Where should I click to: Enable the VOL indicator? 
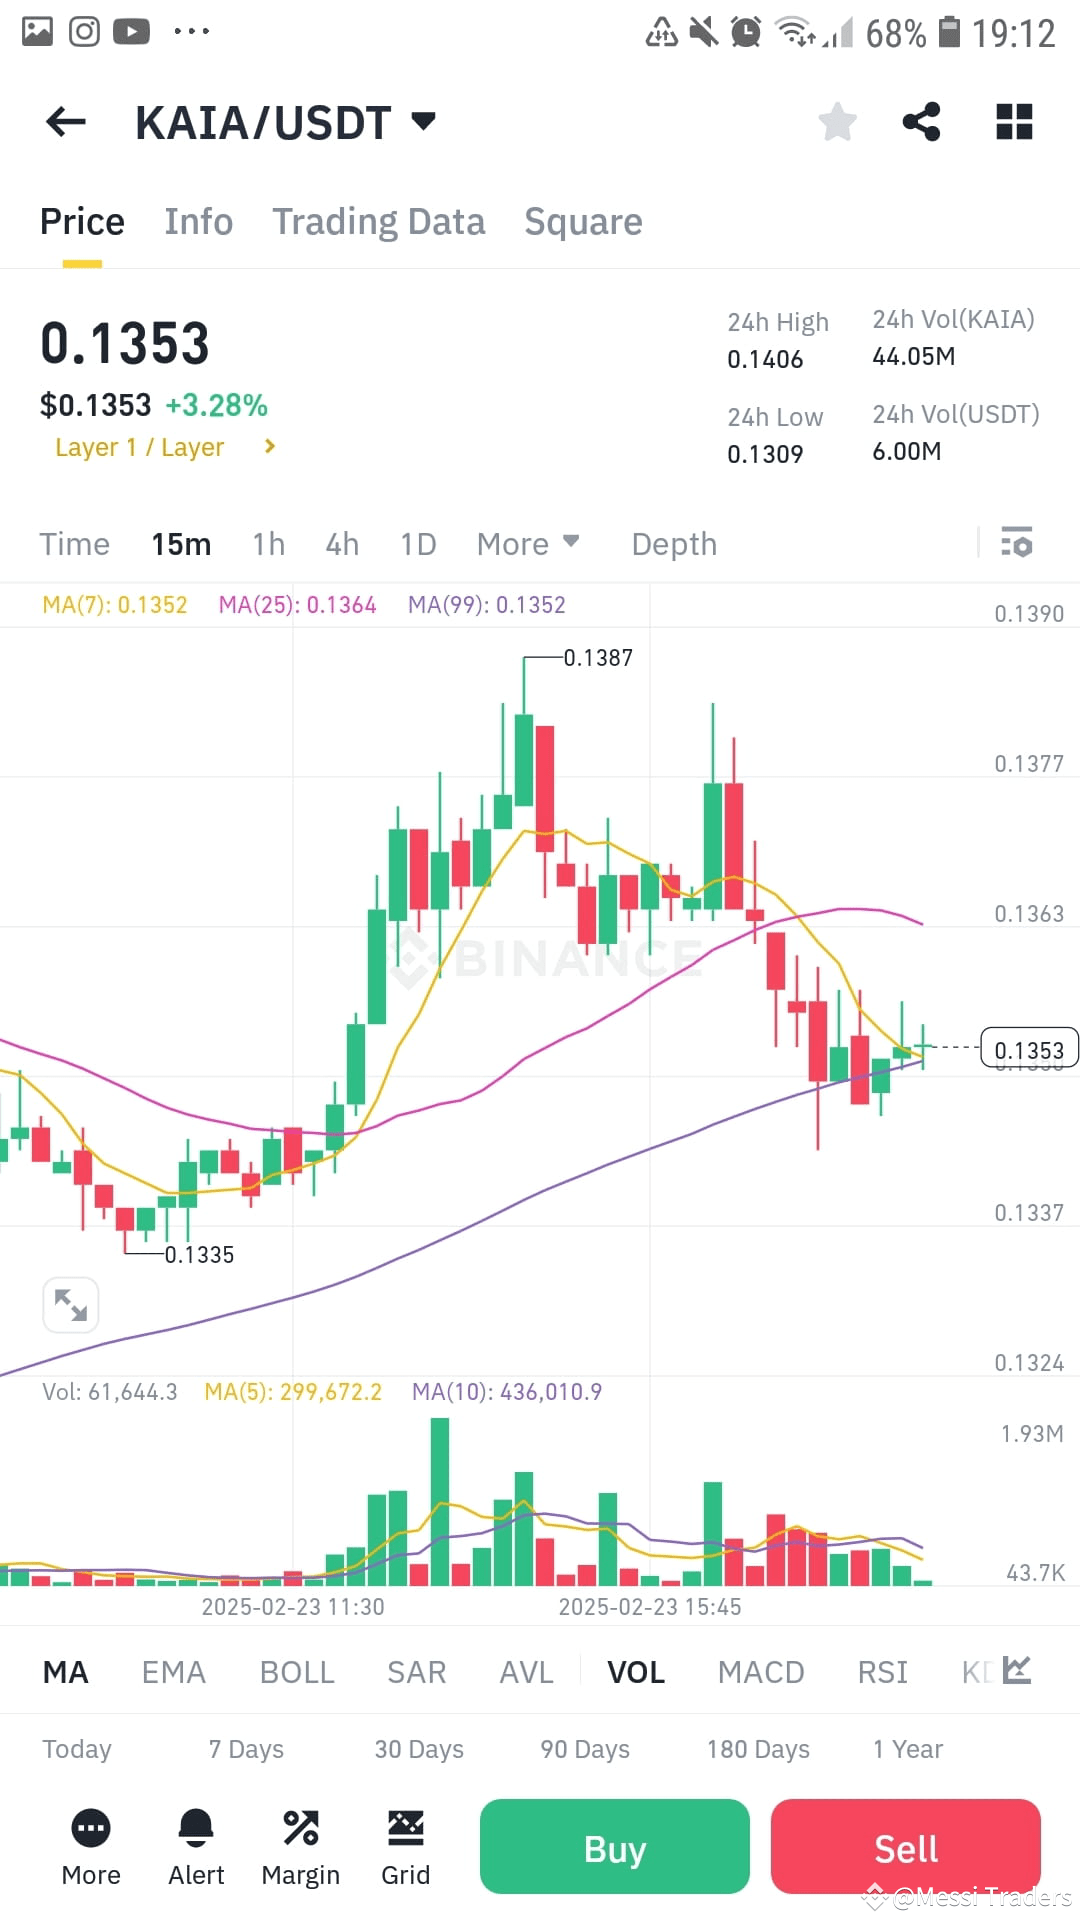636,1671
